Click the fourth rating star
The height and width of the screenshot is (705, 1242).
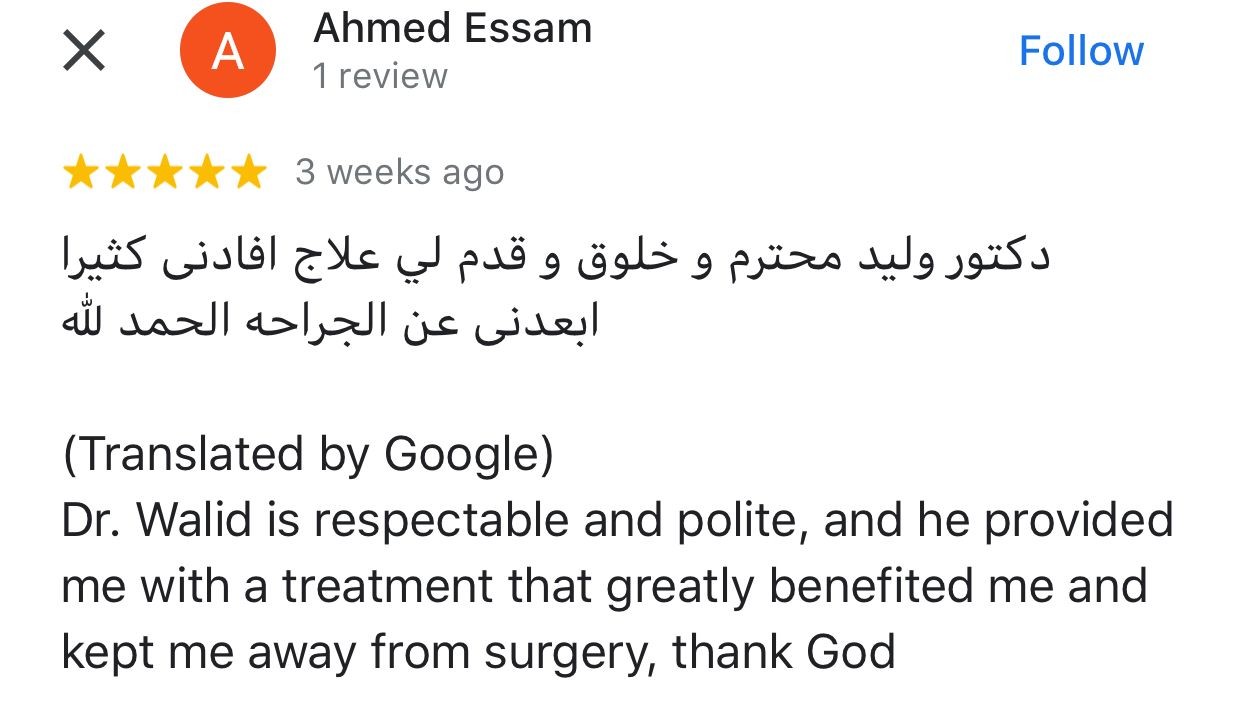pyautogui.click(x=205, y=173)
